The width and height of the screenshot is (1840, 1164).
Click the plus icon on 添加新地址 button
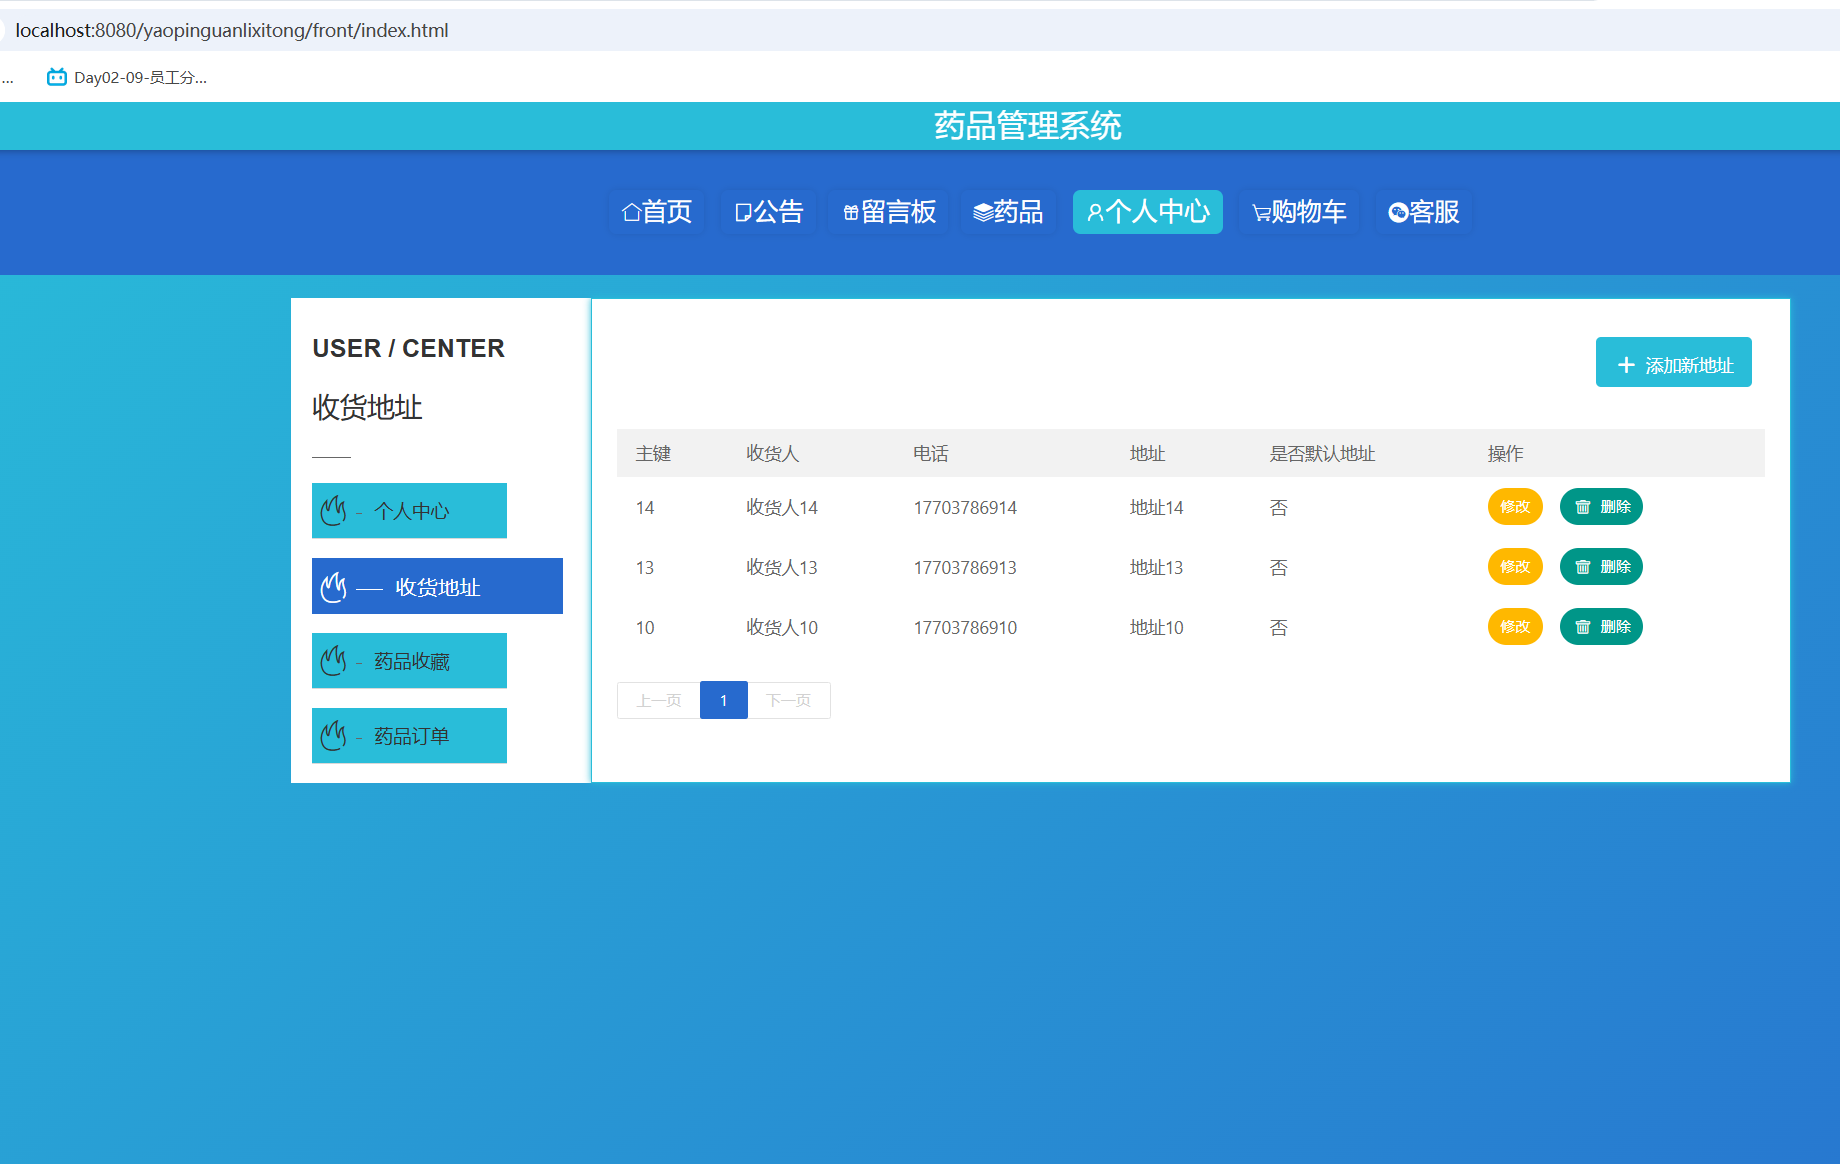[1626, 365]
